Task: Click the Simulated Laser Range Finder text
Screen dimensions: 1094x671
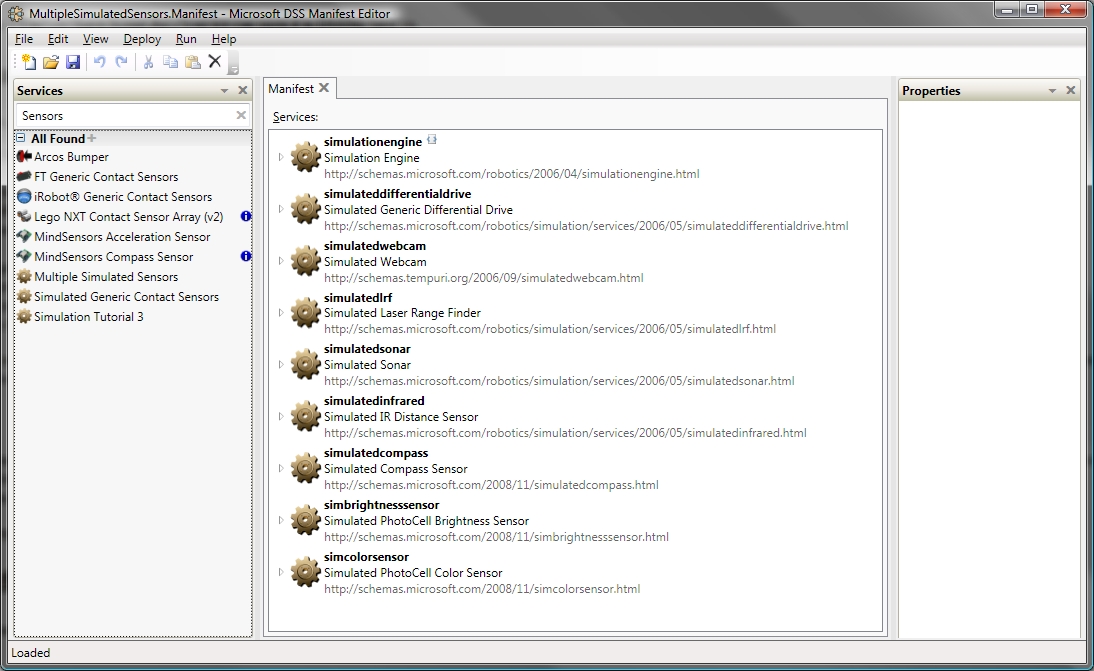Action: [x=402, y=313]
